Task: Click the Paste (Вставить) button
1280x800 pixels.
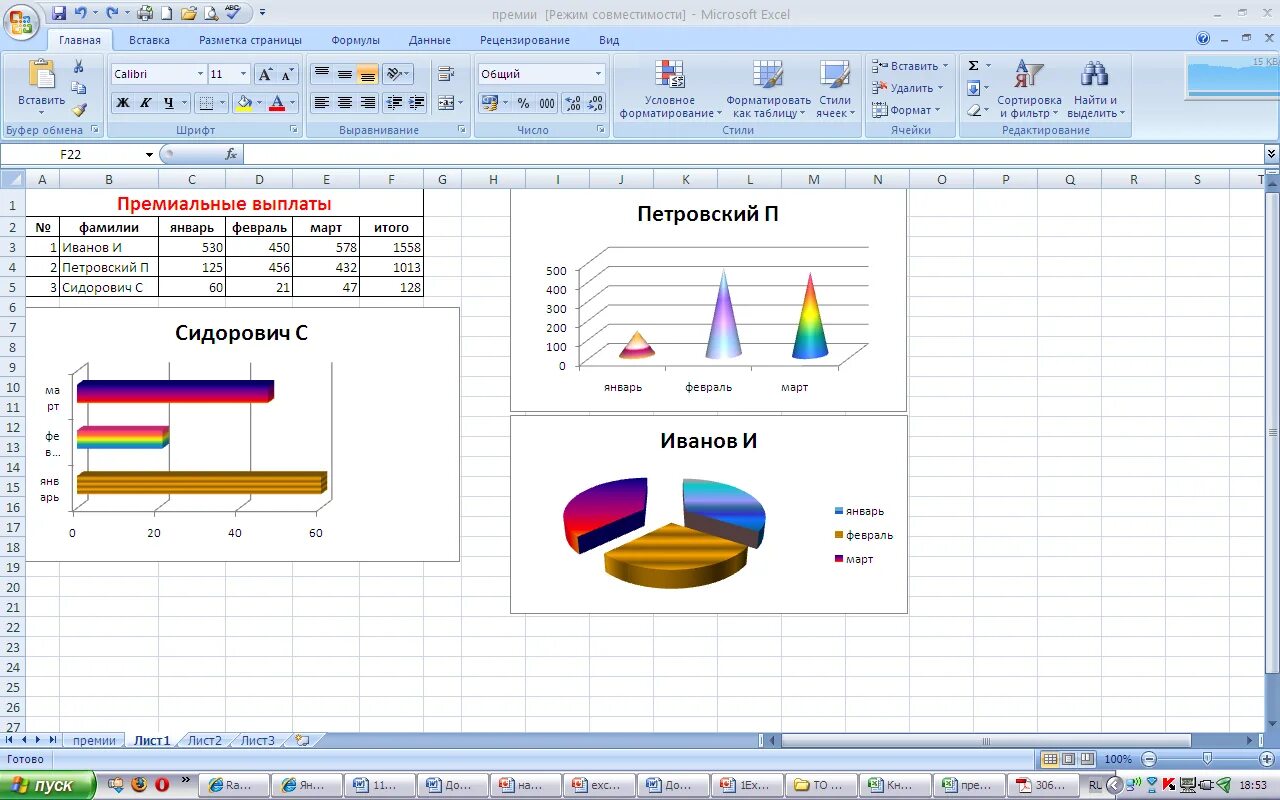Action: pos(42,84)
